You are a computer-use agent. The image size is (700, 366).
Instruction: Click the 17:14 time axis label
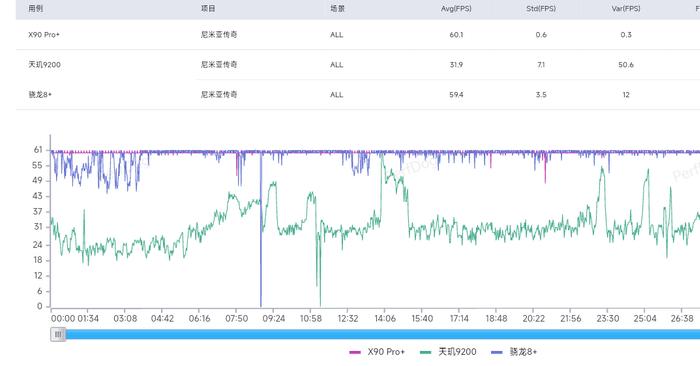pos(459,319)
